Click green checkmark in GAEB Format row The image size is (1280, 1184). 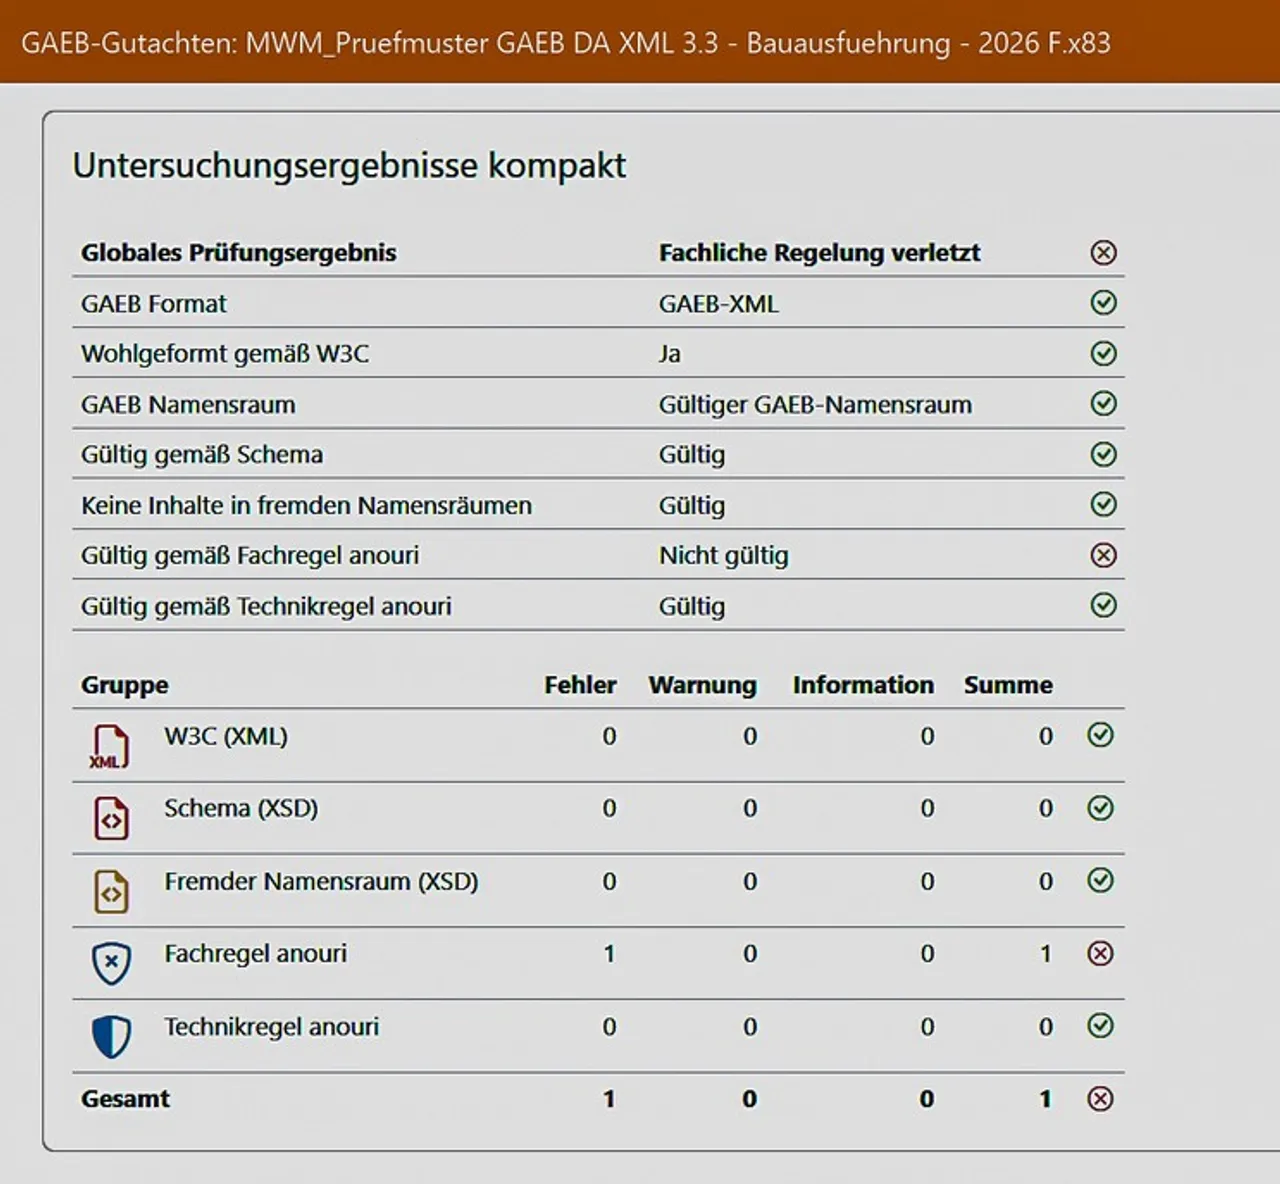[x=1103, y=303]
